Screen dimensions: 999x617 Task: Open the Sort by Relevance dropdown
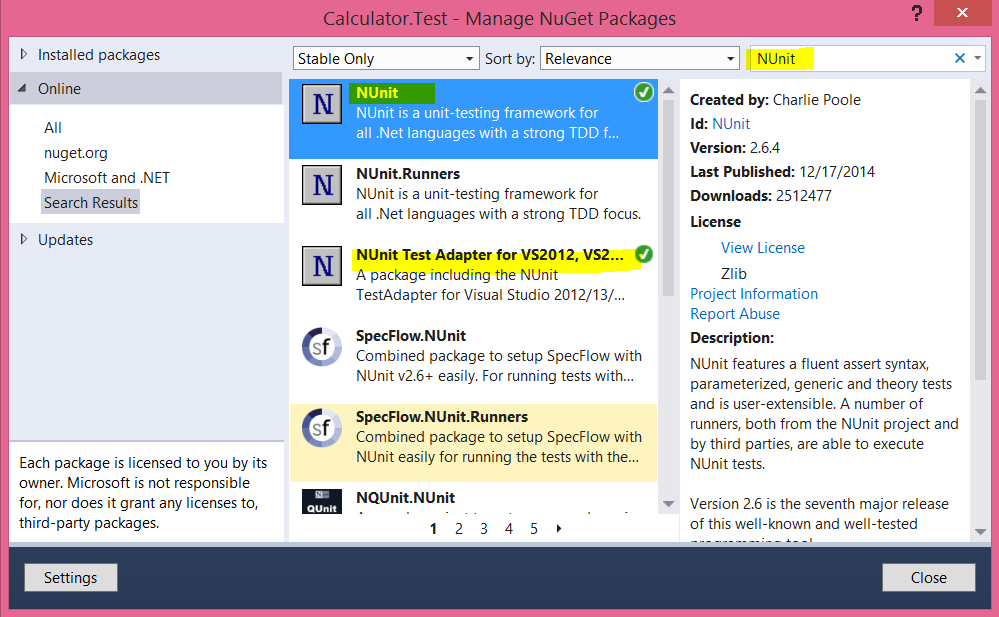pos(640,59)
